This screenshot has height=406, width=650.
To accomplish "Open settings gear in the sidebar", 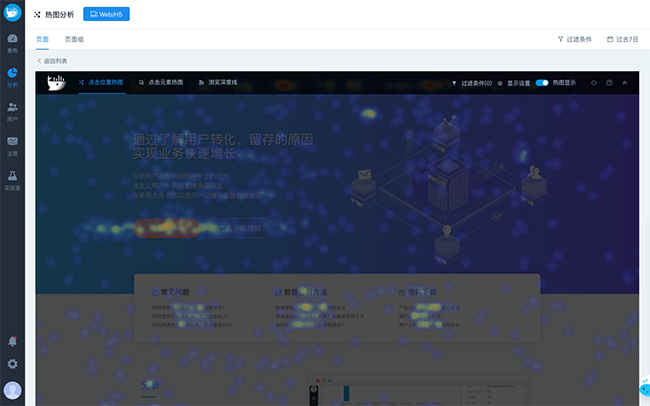I will pyautogui.click(x=12, y=364).
